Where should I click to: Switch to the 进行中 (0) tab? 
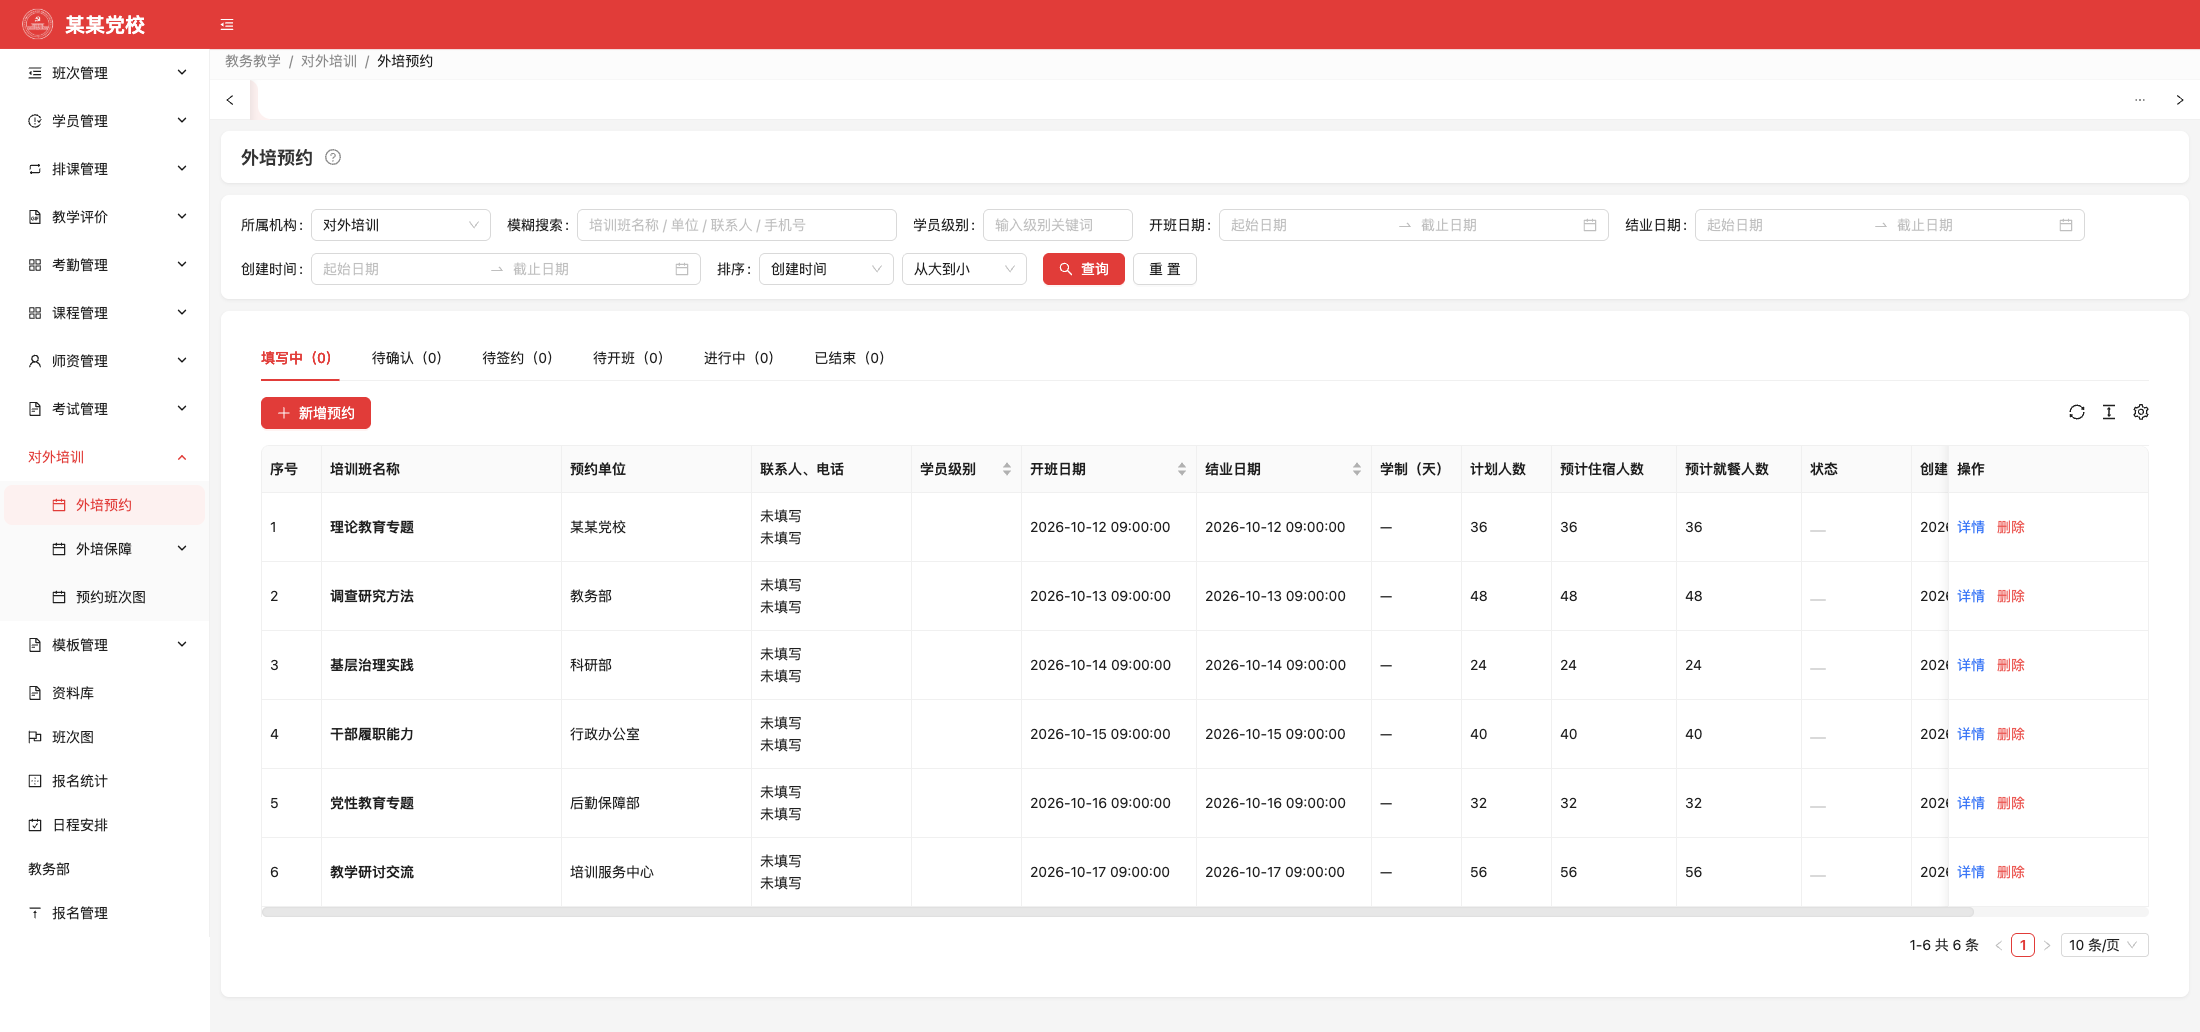[738, 358]
